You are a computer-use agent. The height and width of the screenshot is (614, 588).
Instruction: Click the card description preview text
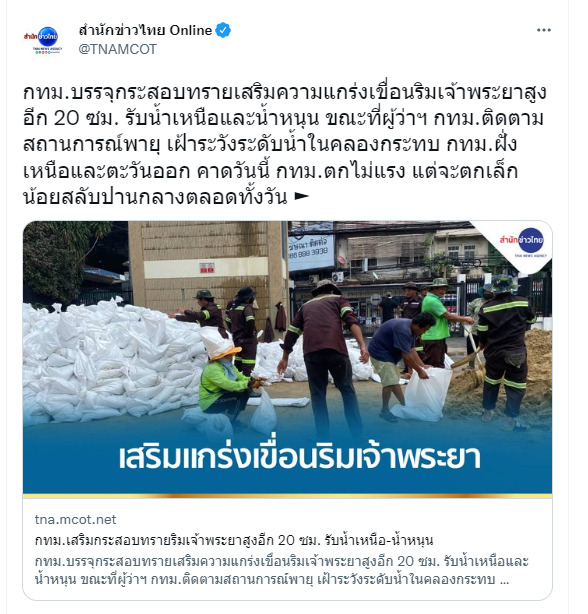[281, 570]
